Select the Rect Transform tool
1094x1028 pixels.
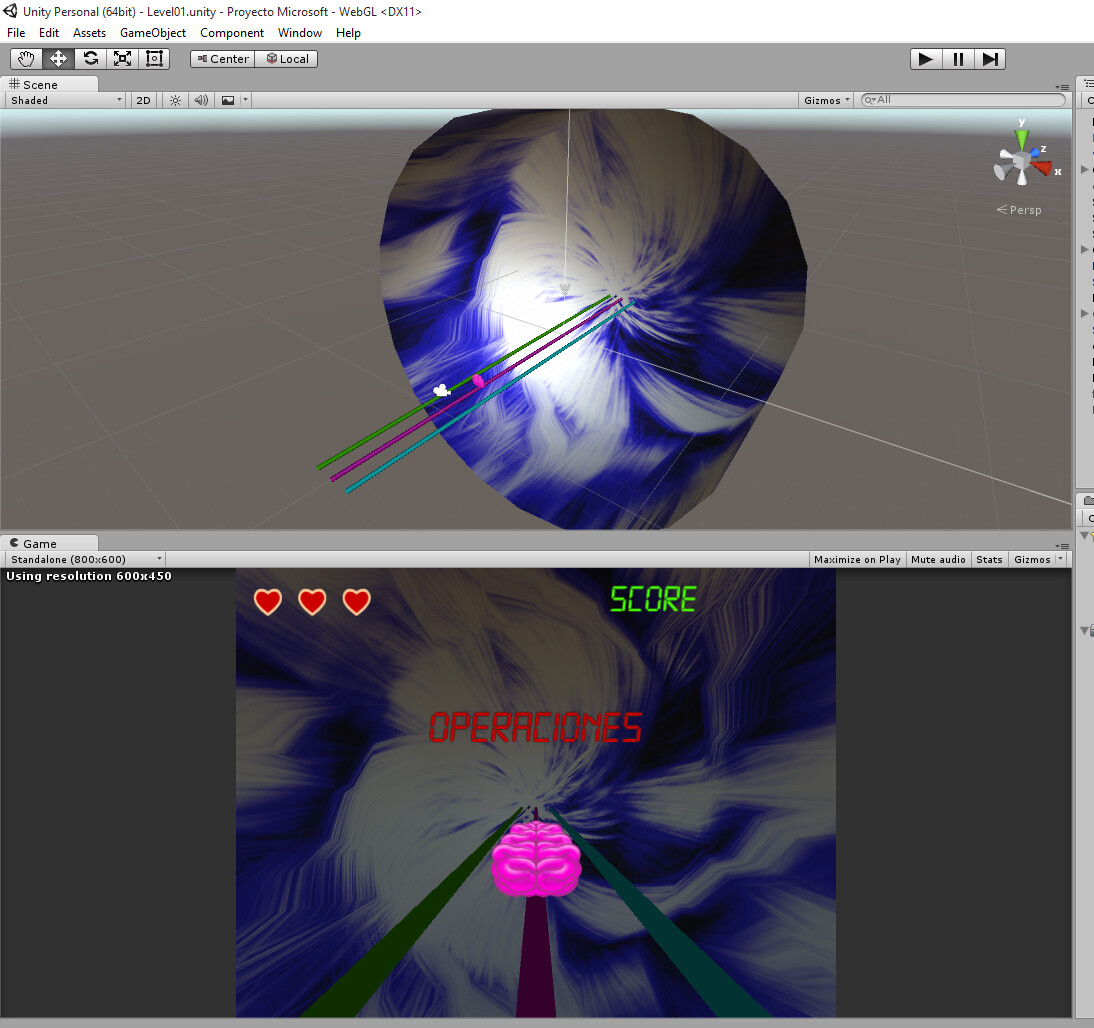tap(154, 58)
